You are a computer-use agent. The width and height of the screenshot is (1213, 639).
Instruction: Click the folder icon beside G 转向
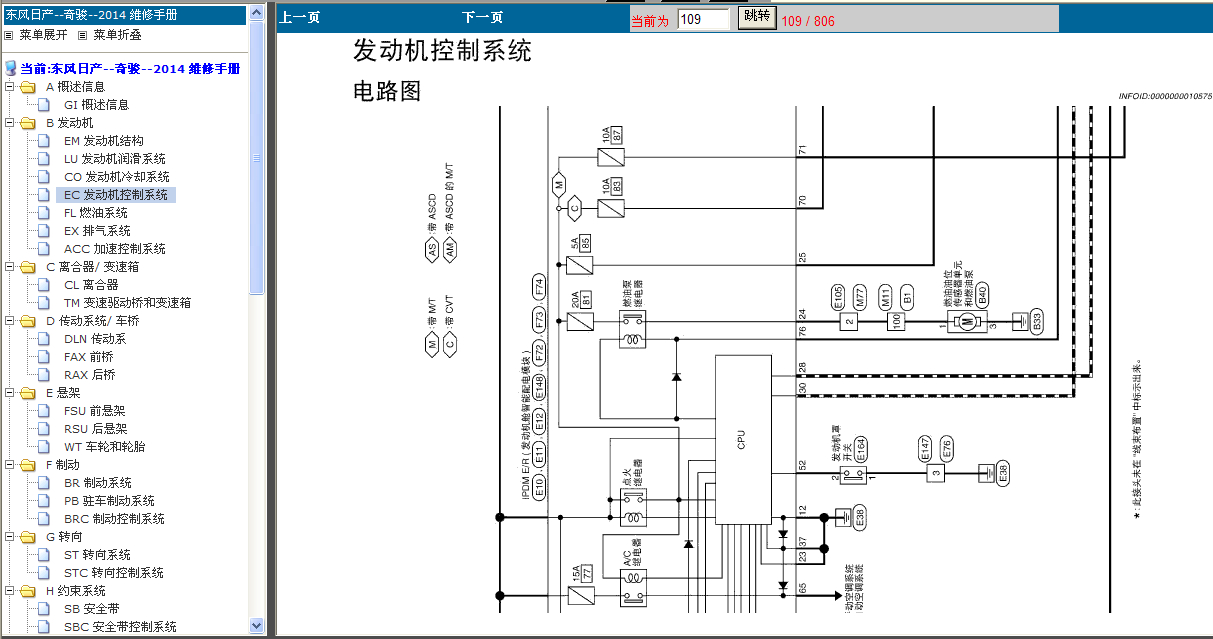coord(27,537)
